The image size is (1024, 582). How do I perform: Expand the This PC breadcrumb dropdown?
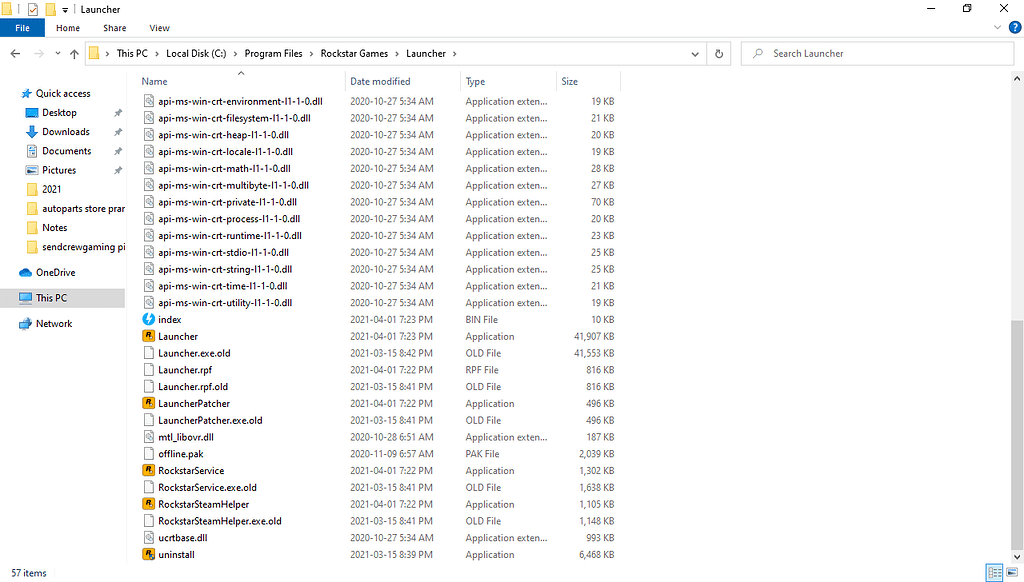pyautogui.click(x=159, y=53)
